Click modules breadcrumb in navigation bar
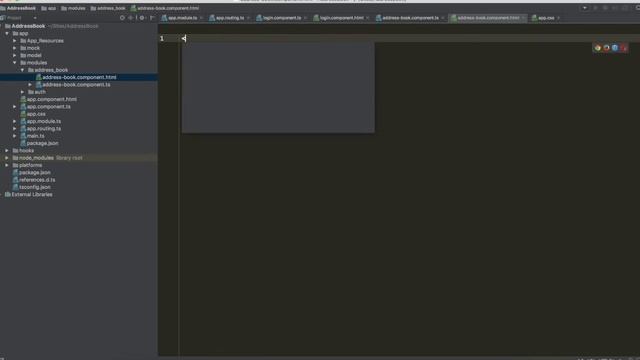This screenshot has height=360, width=640. [73, 8]
